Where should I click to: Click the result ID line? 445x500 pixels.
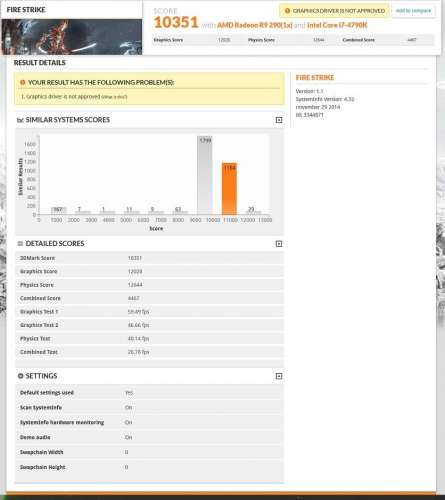pyautogui.click(x=309, y=115)
